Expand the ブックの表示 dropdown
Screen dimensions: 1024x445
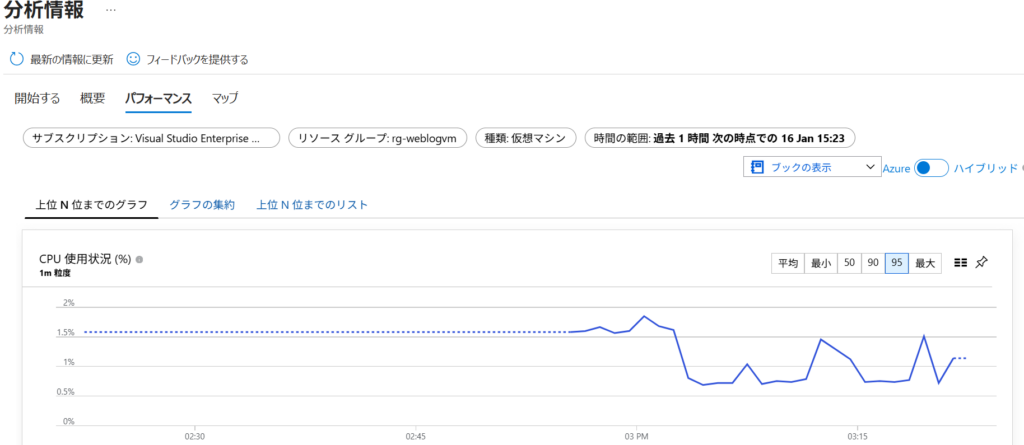point(868,168)
